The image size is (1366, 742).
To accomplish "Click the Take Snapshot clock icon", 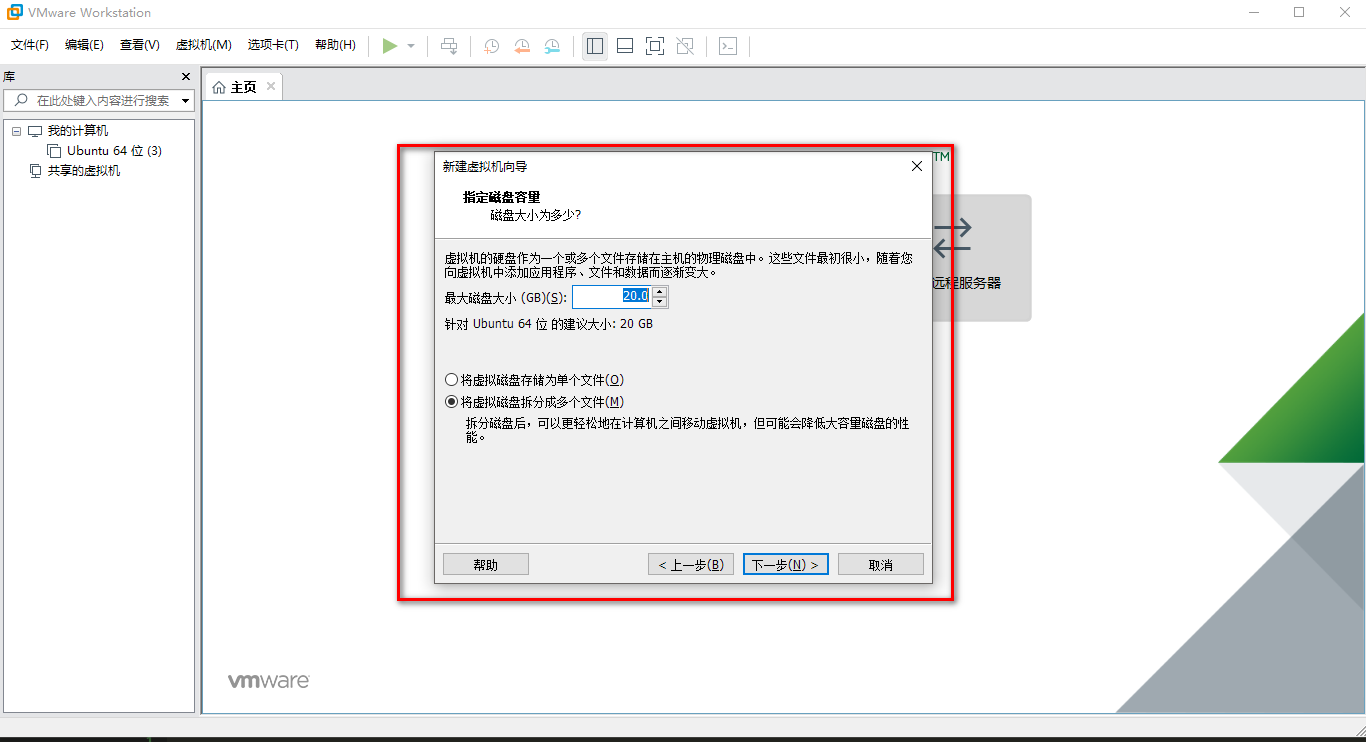I will pyautogui.click(x=491, y=46).
